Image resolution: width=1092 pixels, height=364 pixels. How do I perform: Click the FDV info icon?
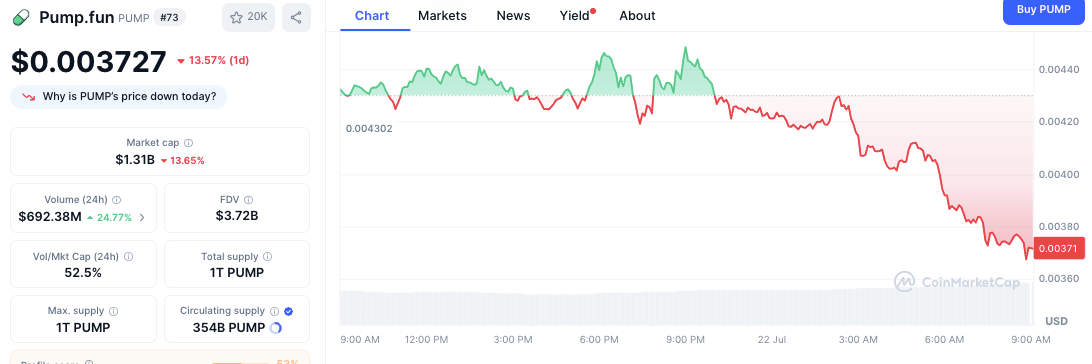[x=249, y=199]
